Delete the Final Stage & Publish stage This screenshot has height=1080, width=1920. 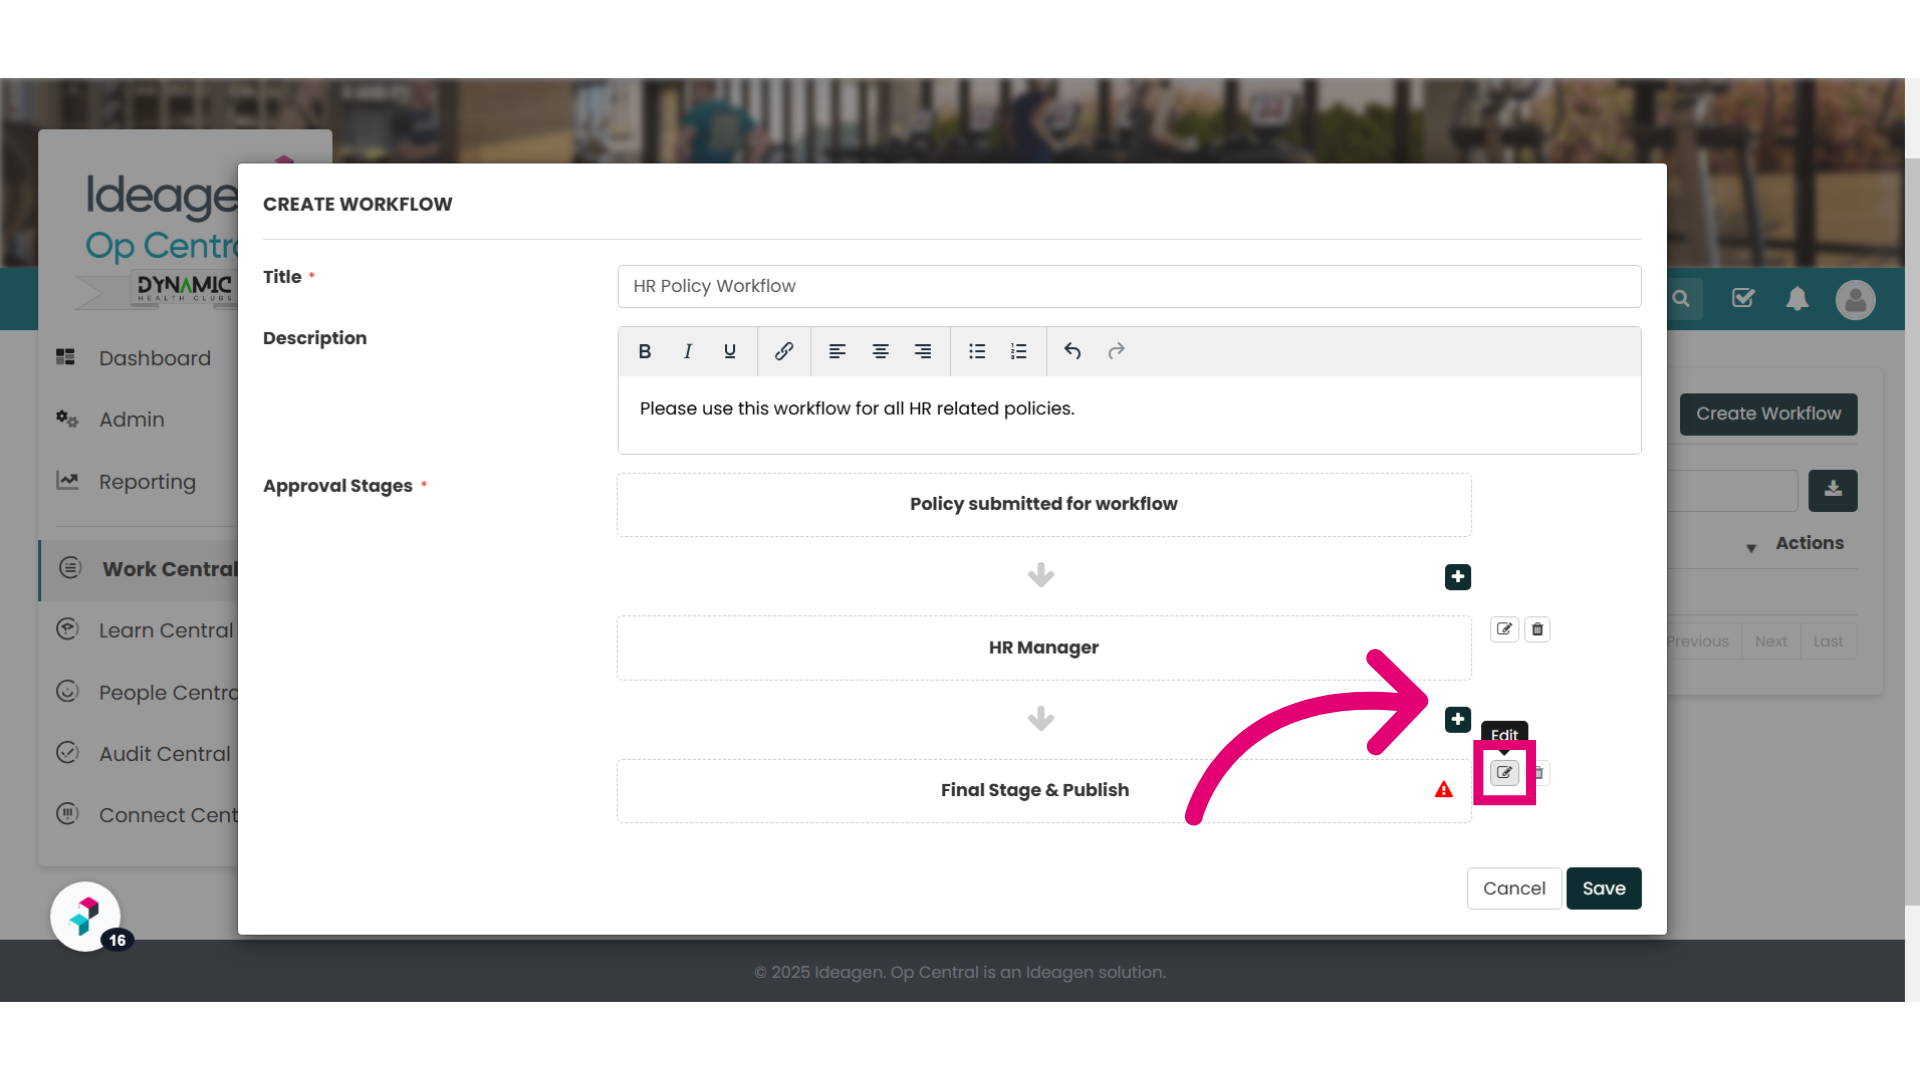[1541, 773]
